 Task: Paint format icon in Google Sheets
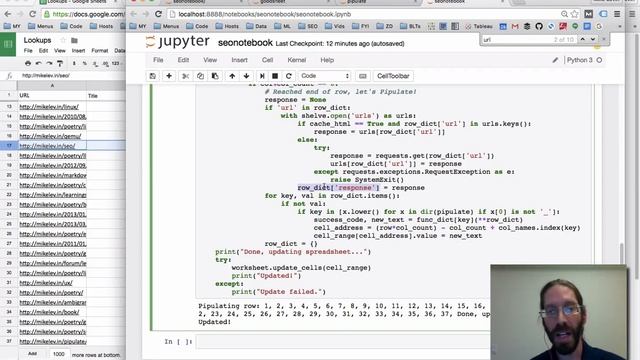[60, 64]
